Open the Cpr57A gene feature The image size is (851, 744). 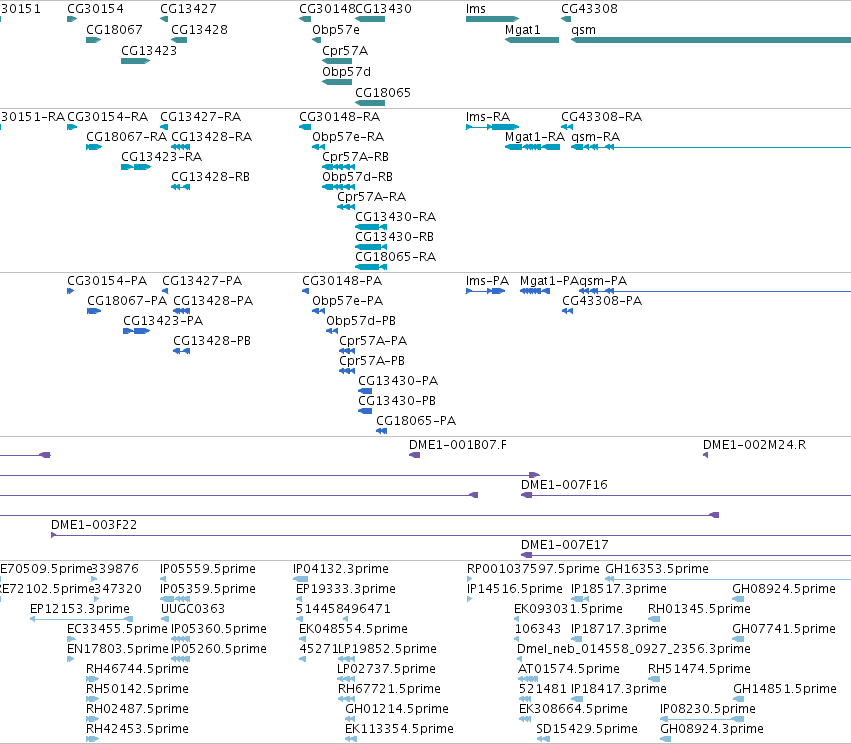coord(337,61)
